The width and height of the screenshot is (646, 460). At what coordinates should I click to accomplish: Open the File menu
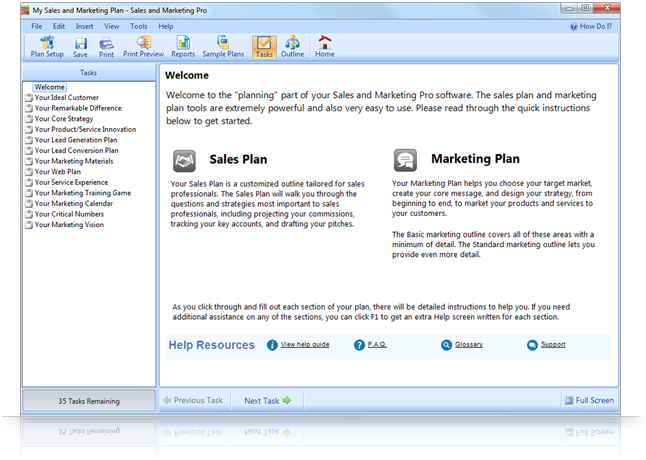[x=37, y=26]
